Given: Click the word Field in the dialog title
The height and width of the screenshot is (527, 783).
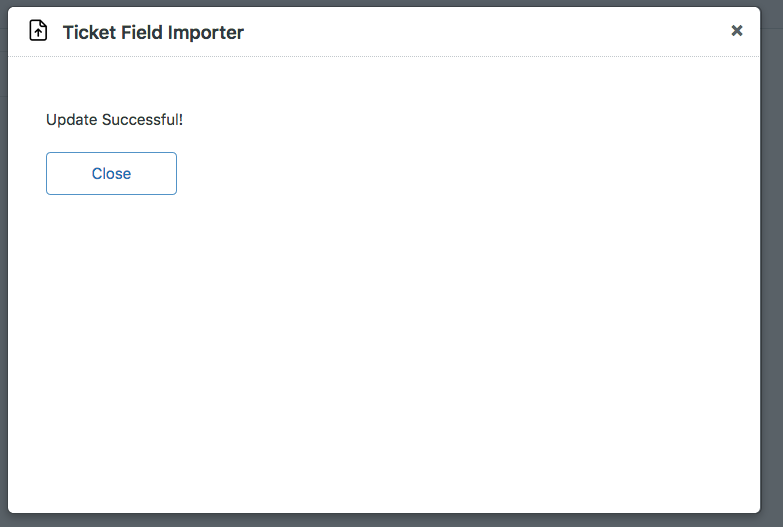Looking at the screenshot, I should coord(142,32).
